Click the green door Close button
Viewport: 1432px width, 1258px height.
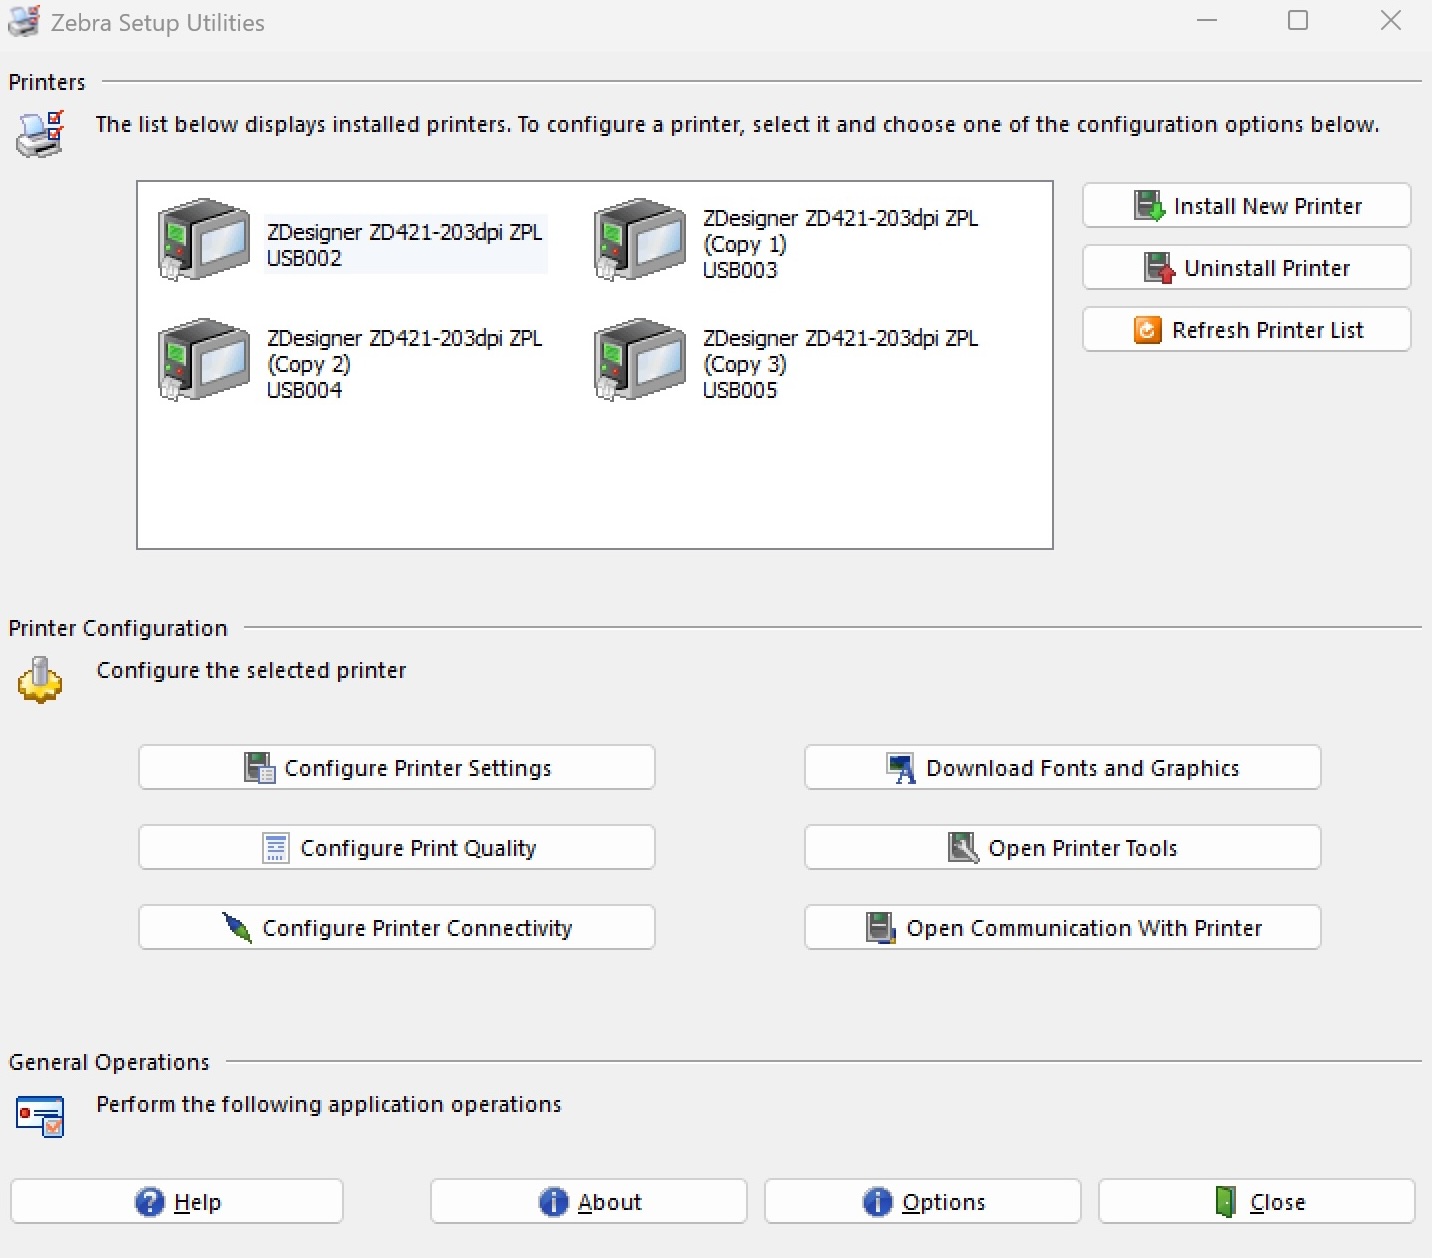(1257, 1202)
